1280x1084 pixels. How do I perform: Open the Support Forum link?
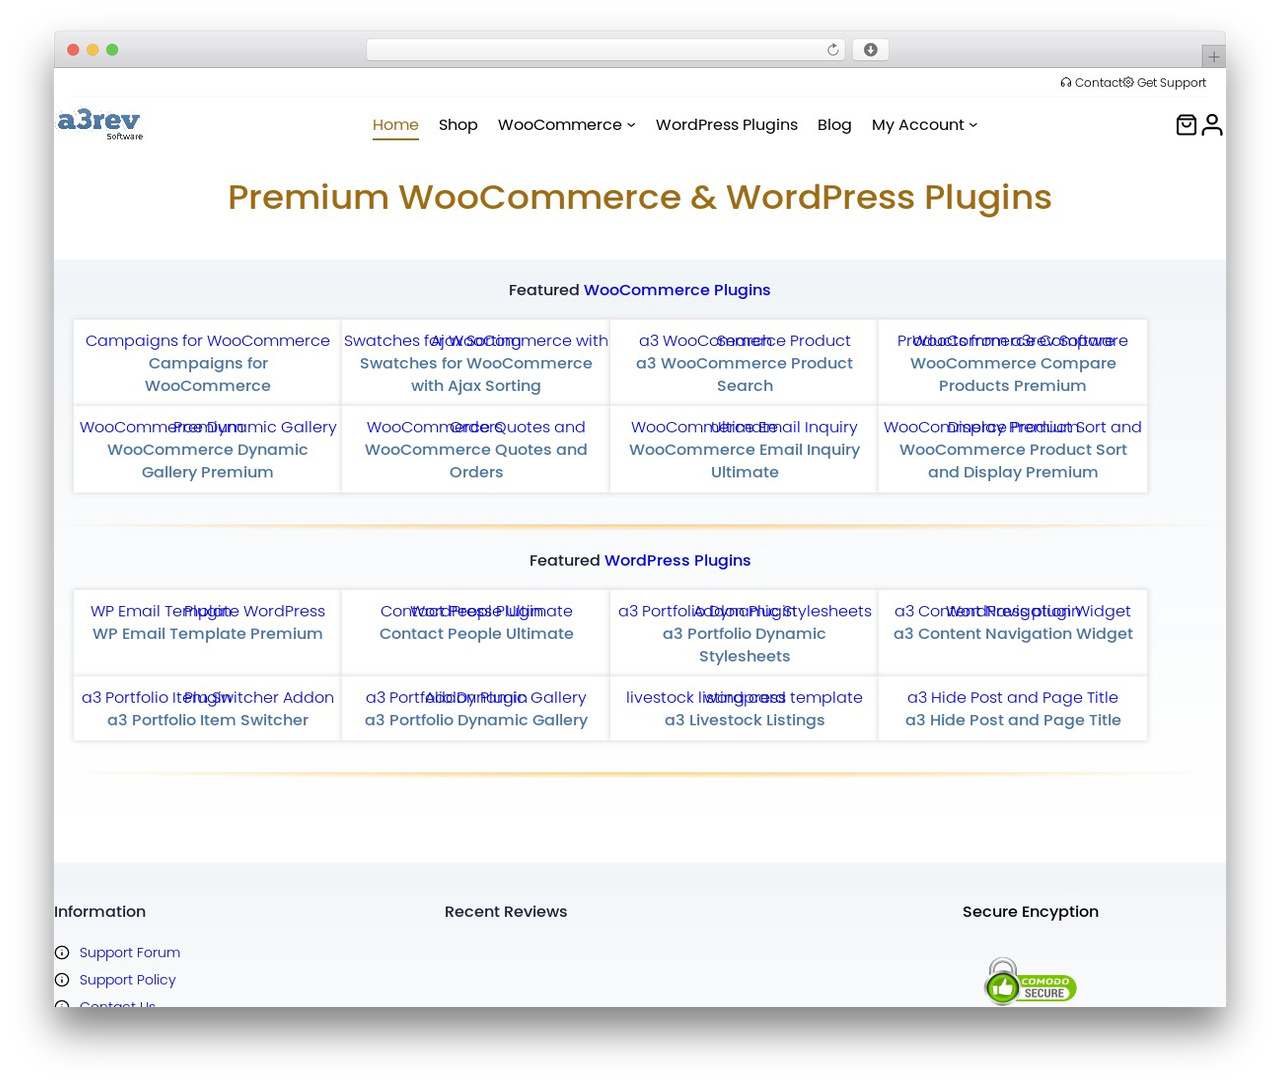click(130, 953)
